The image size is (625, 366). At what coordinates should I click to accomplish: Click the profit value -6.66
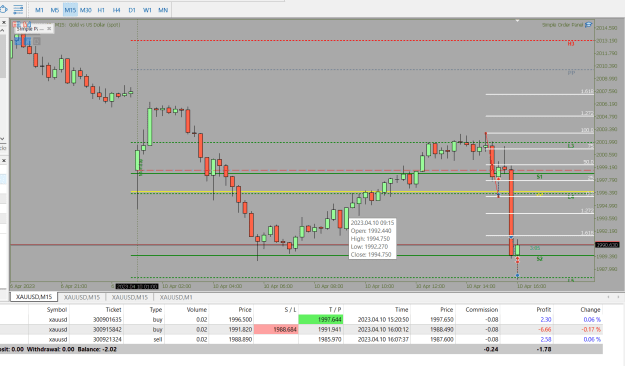(544, 329)
